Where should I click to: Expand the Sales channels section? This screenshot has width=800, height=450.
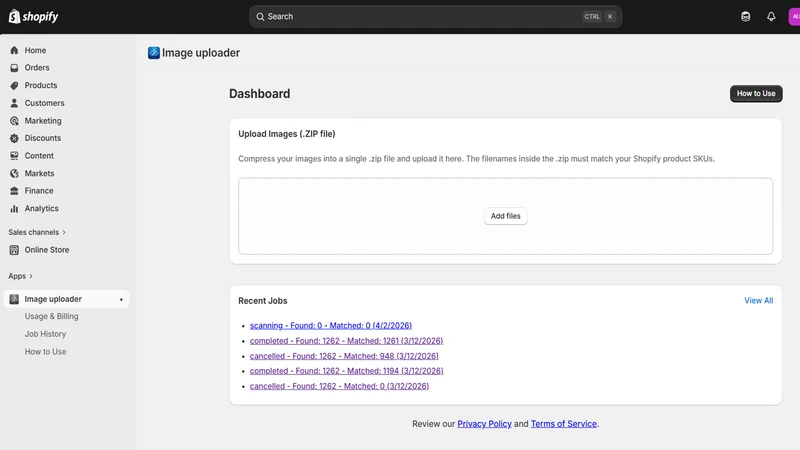[x=37, y=232]
